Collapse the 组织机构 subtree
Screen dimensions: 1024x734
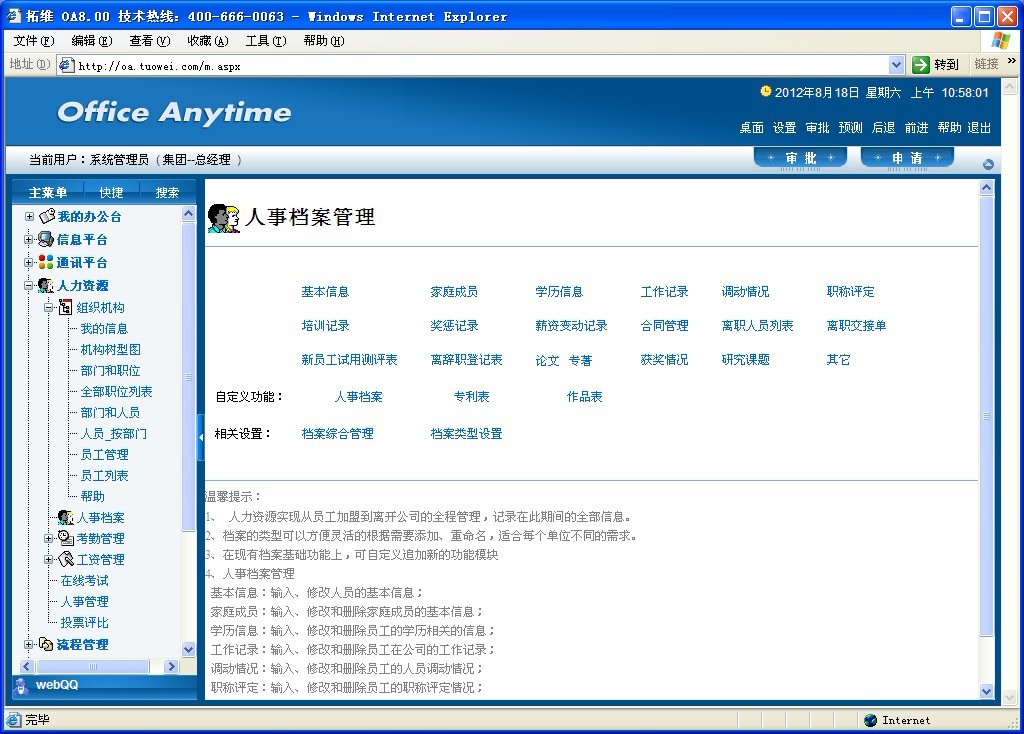(x=48, y=308)
